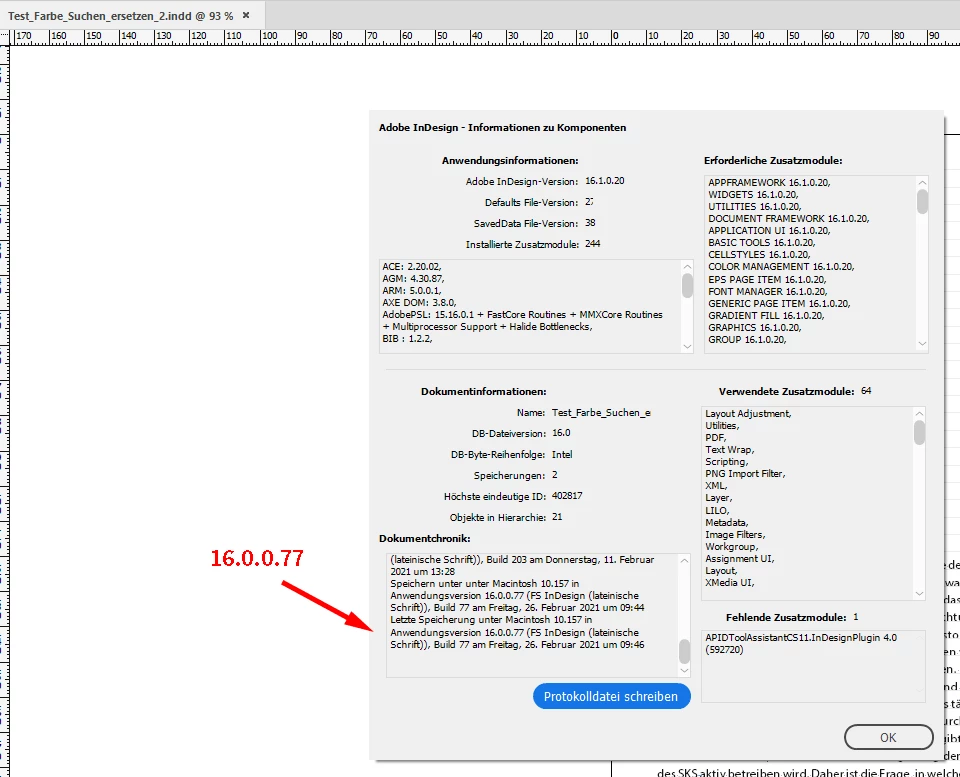
Task: Click Workgroup in used plugins list
Action: coord(732,547)
